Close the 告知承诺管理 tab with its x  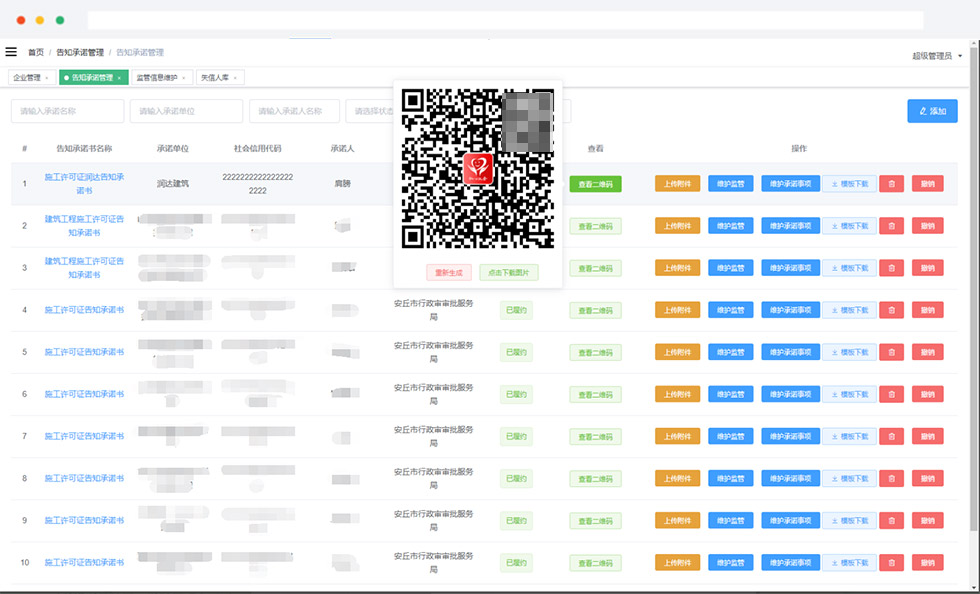click(119, 78)
